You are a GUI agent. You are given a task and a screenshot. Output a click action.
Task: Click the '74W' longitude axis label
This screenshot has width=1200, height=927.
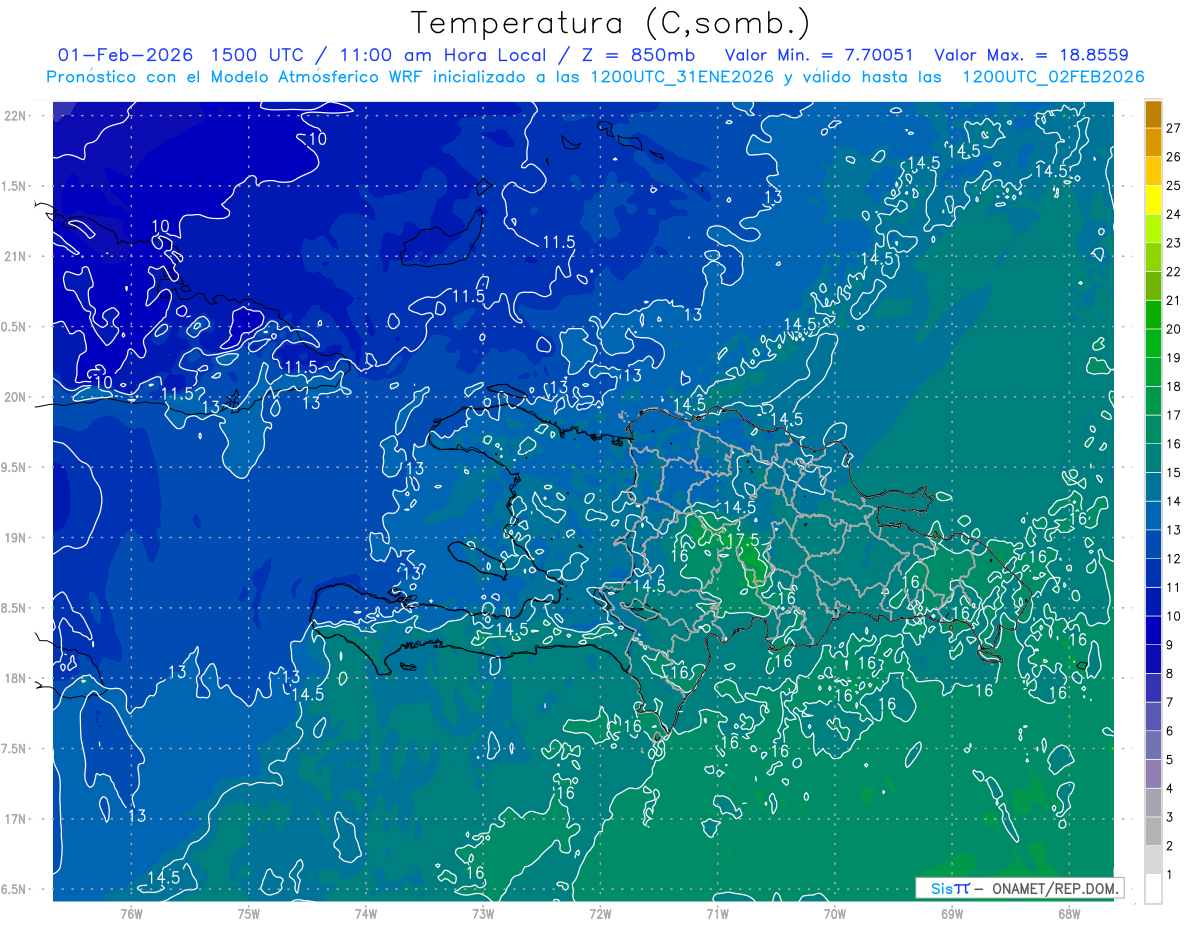366,913
